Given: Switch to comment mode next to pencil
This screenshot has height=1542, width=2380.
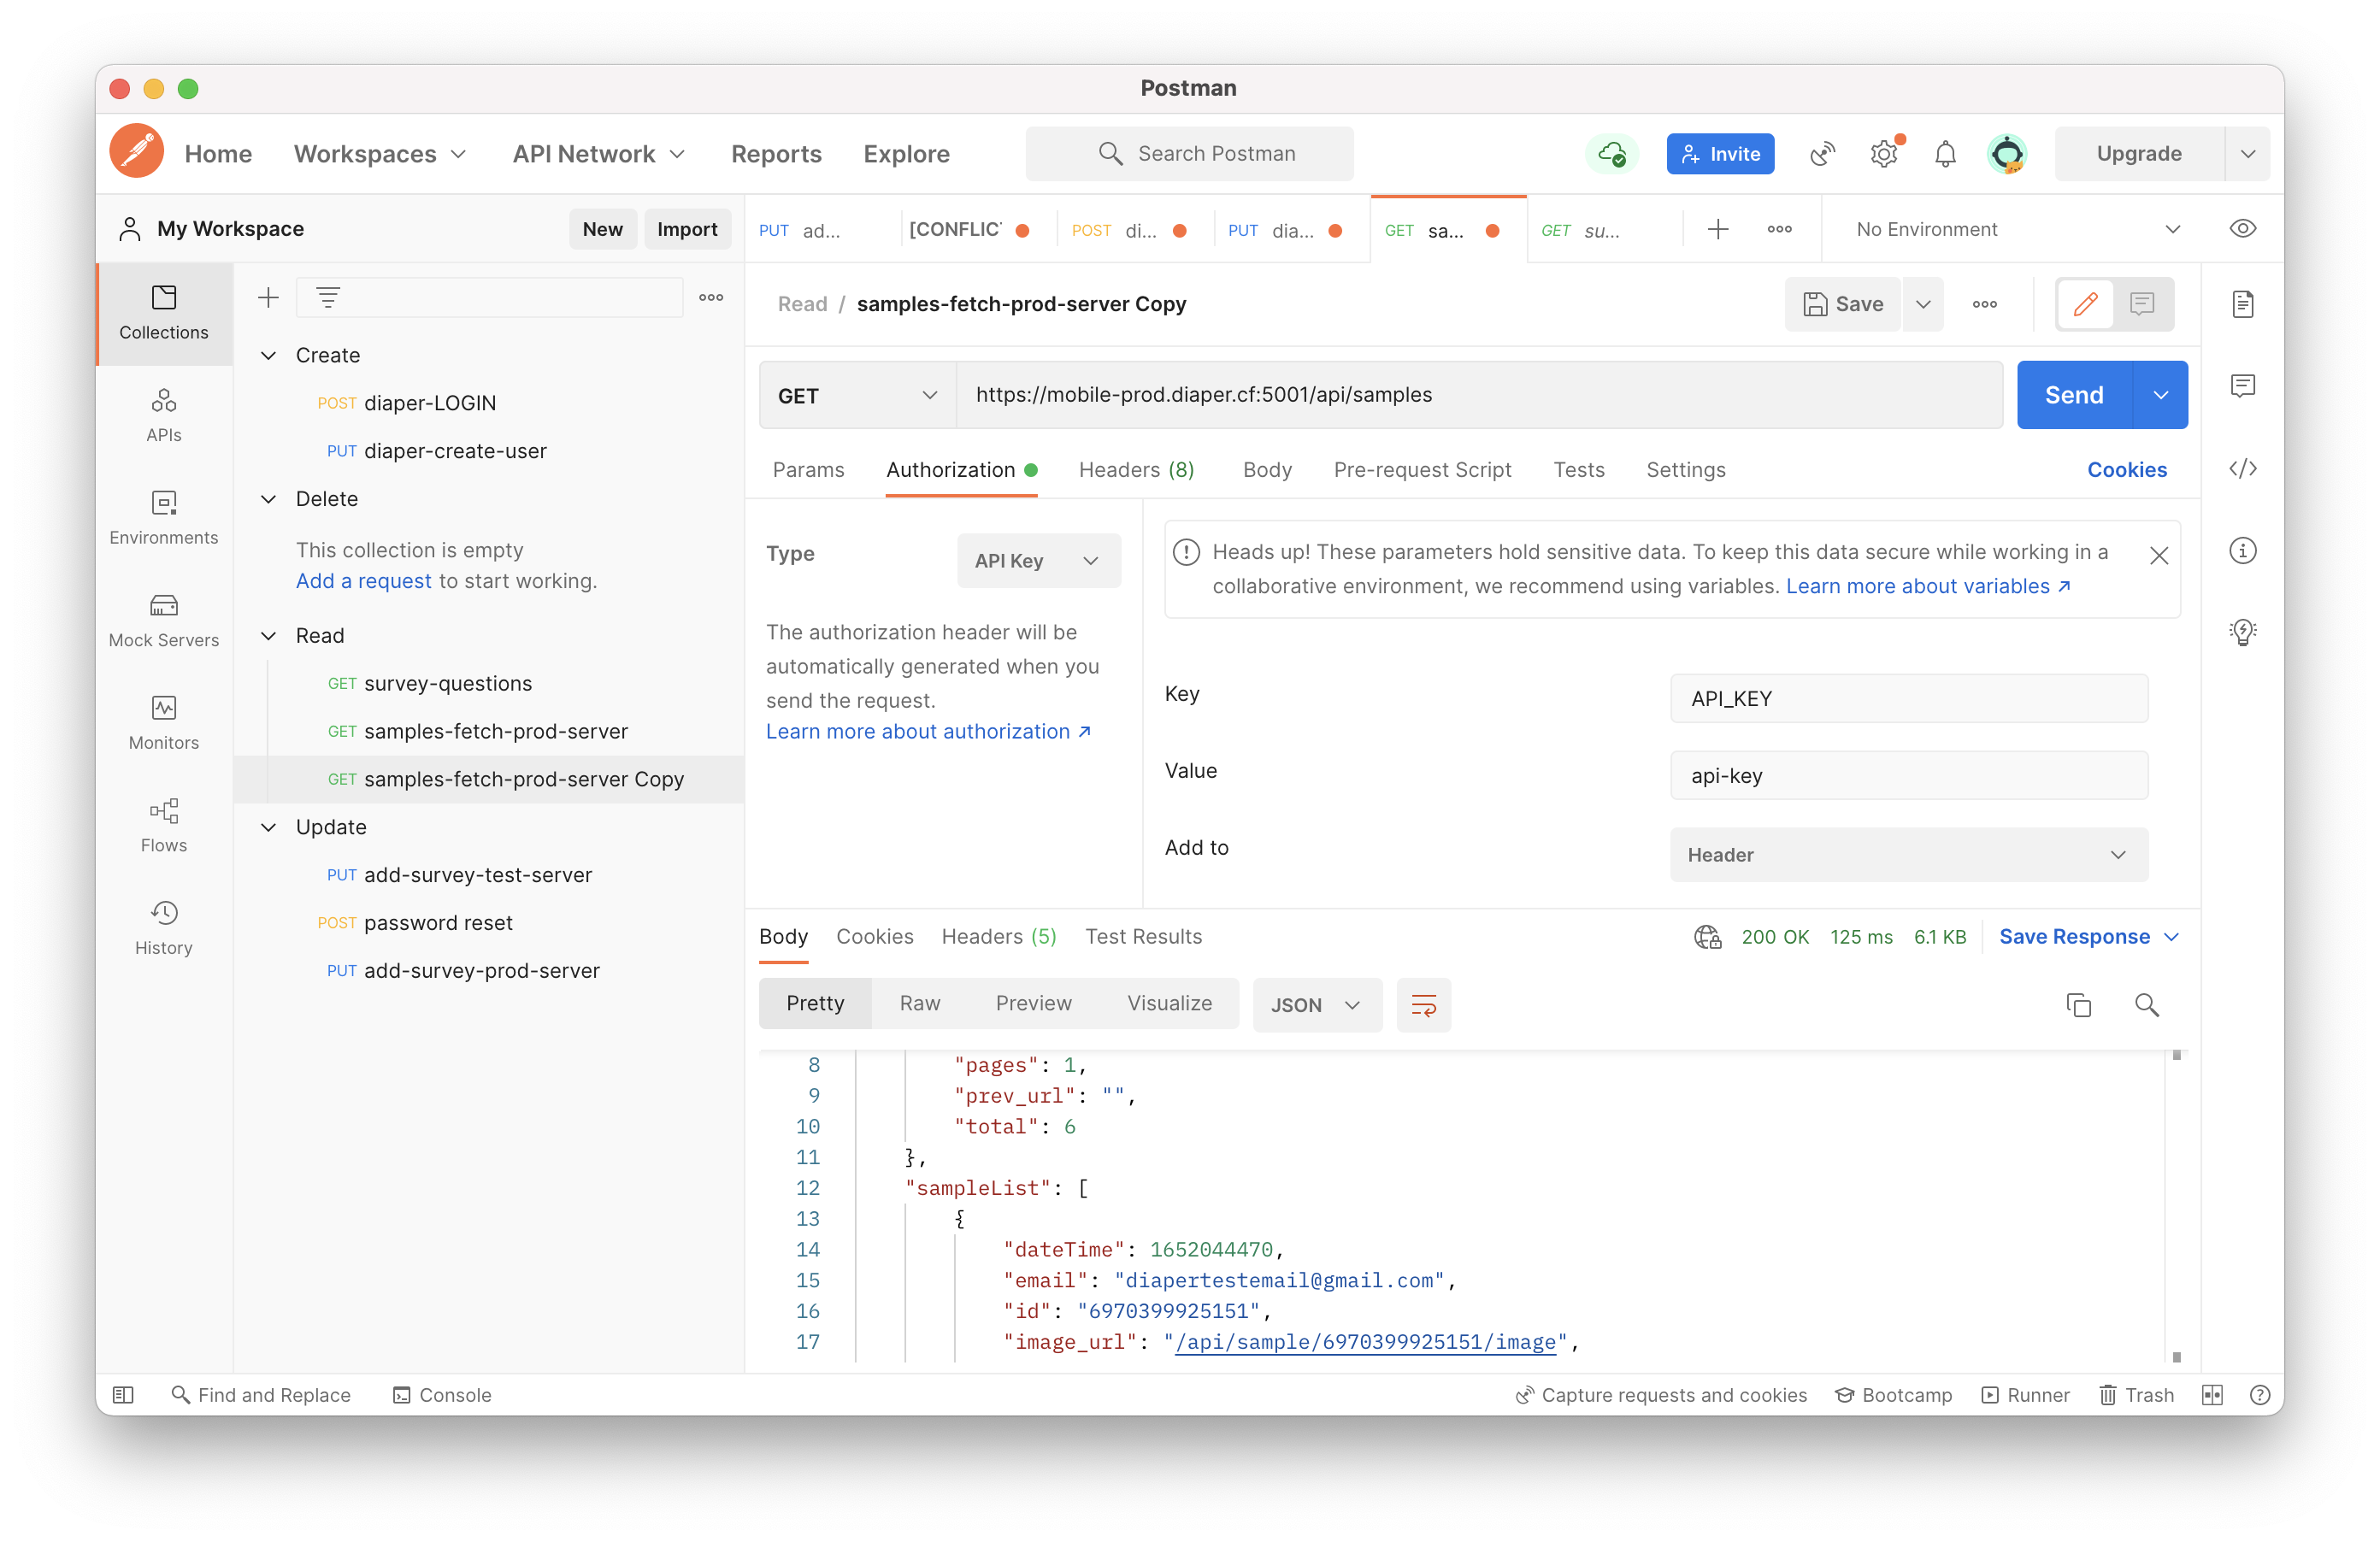Looking at the screenshot, I should pos(2141,304).
